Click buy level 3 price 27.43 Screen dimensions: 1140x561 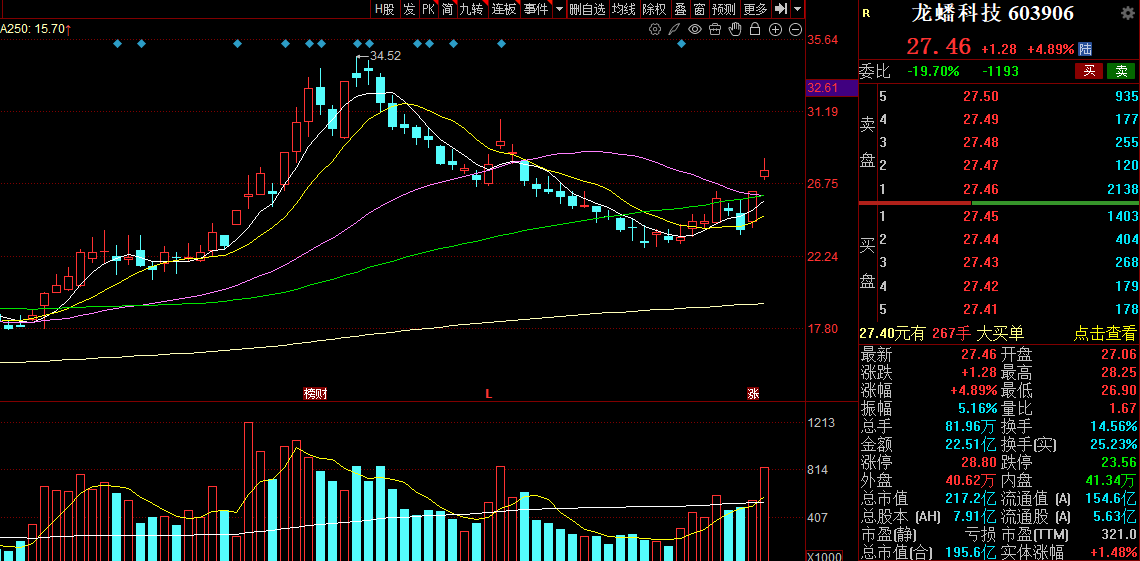pos(982,262)
